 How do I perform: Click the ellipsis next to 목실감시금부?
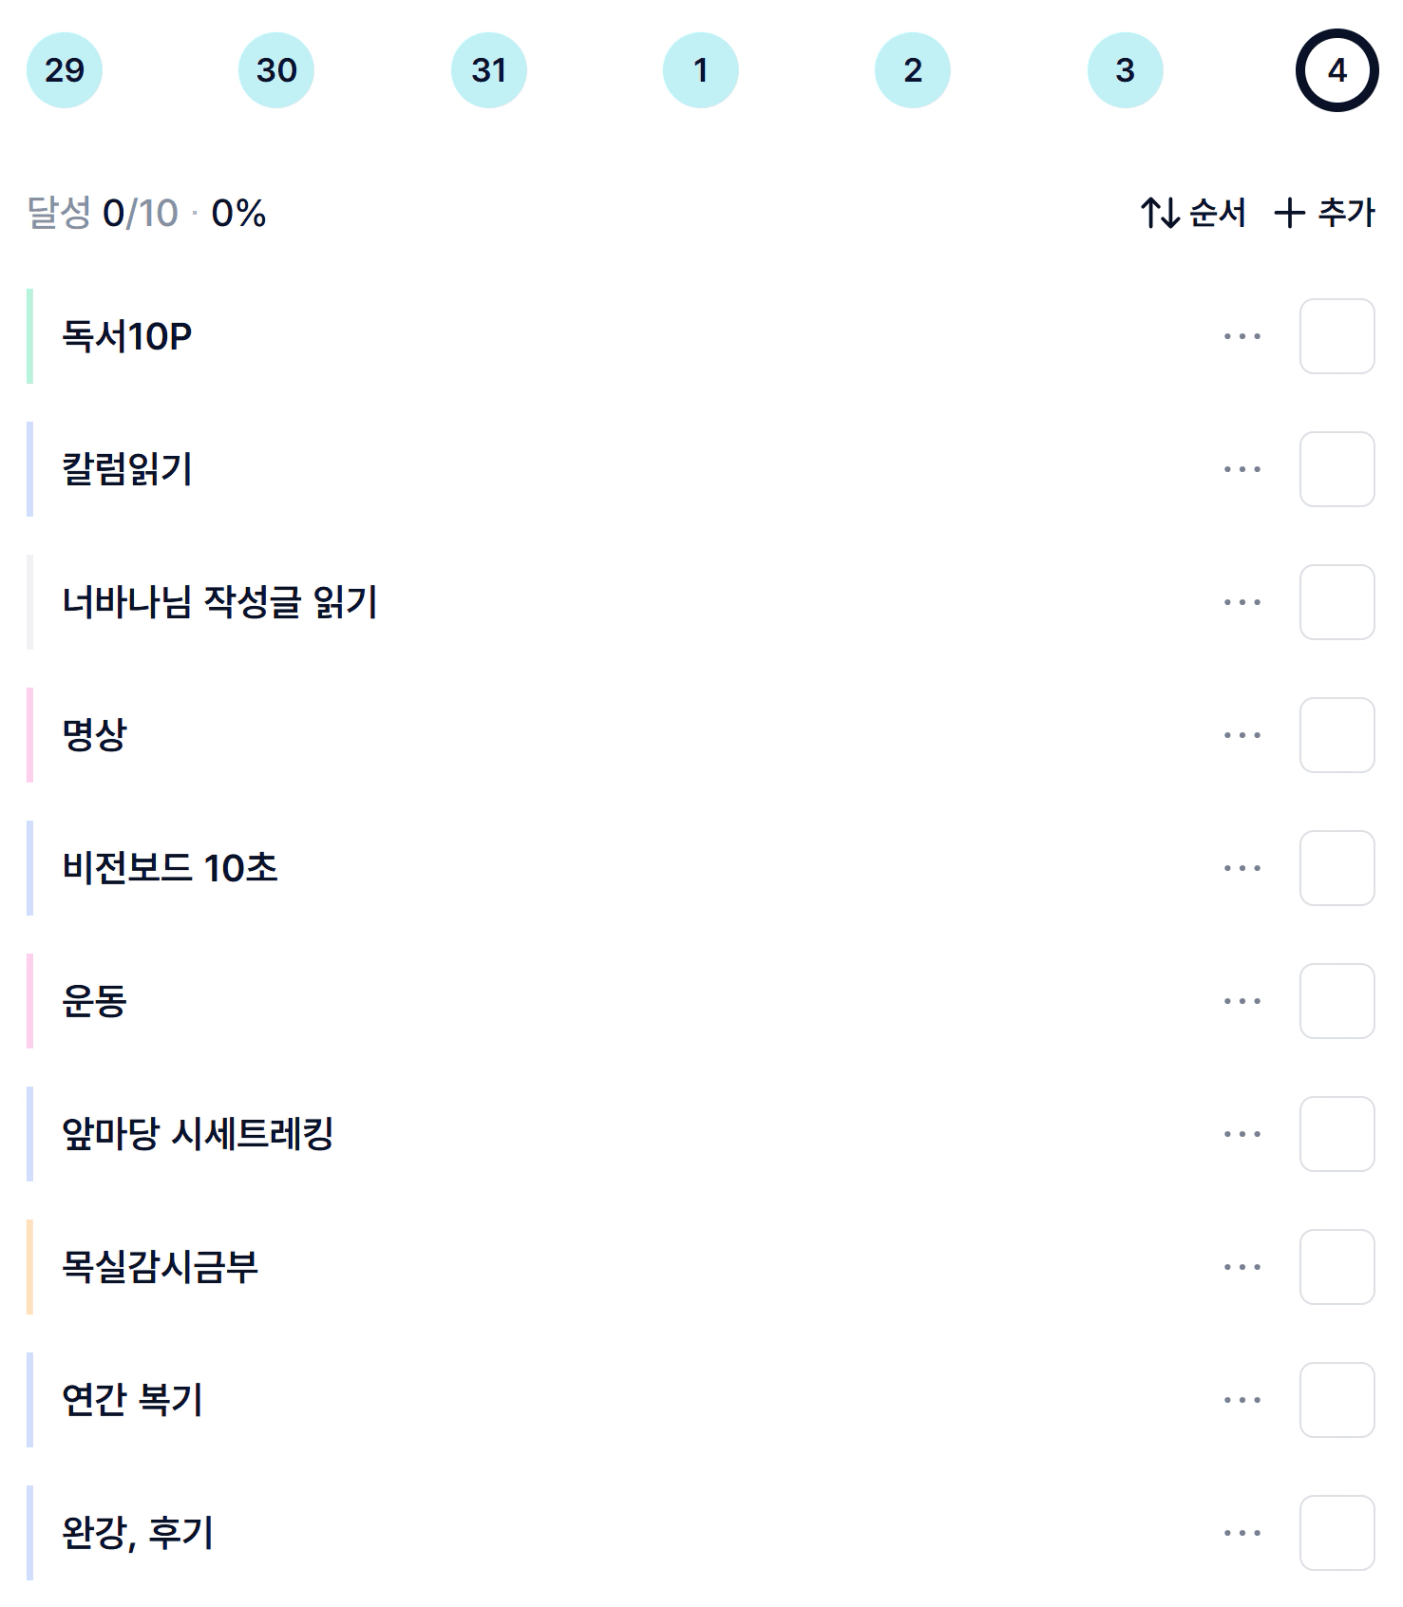1242,1267
